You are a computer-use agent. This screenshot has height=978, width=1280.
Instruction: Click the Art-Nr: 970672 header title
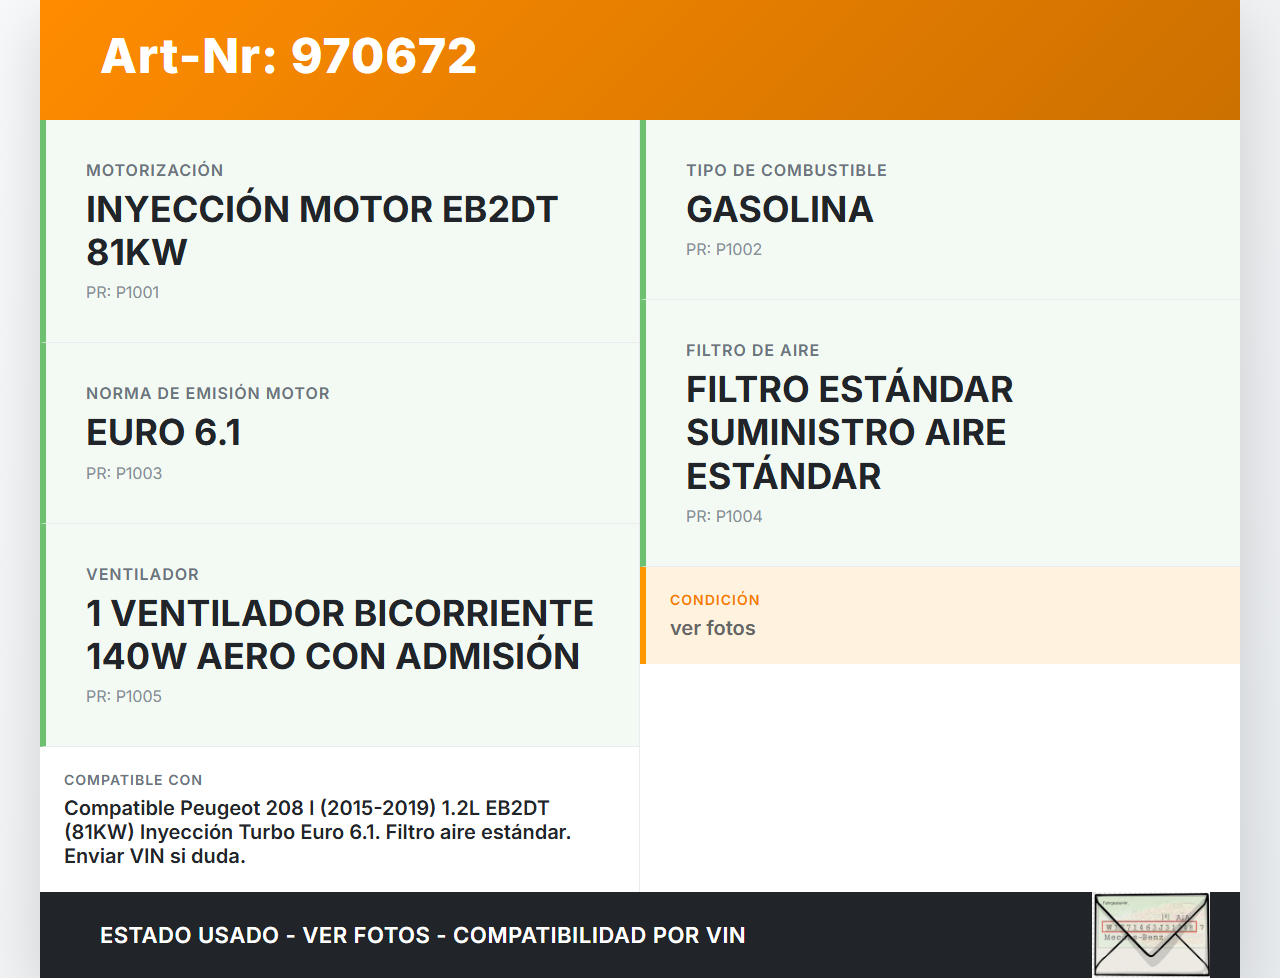point(289,56)
